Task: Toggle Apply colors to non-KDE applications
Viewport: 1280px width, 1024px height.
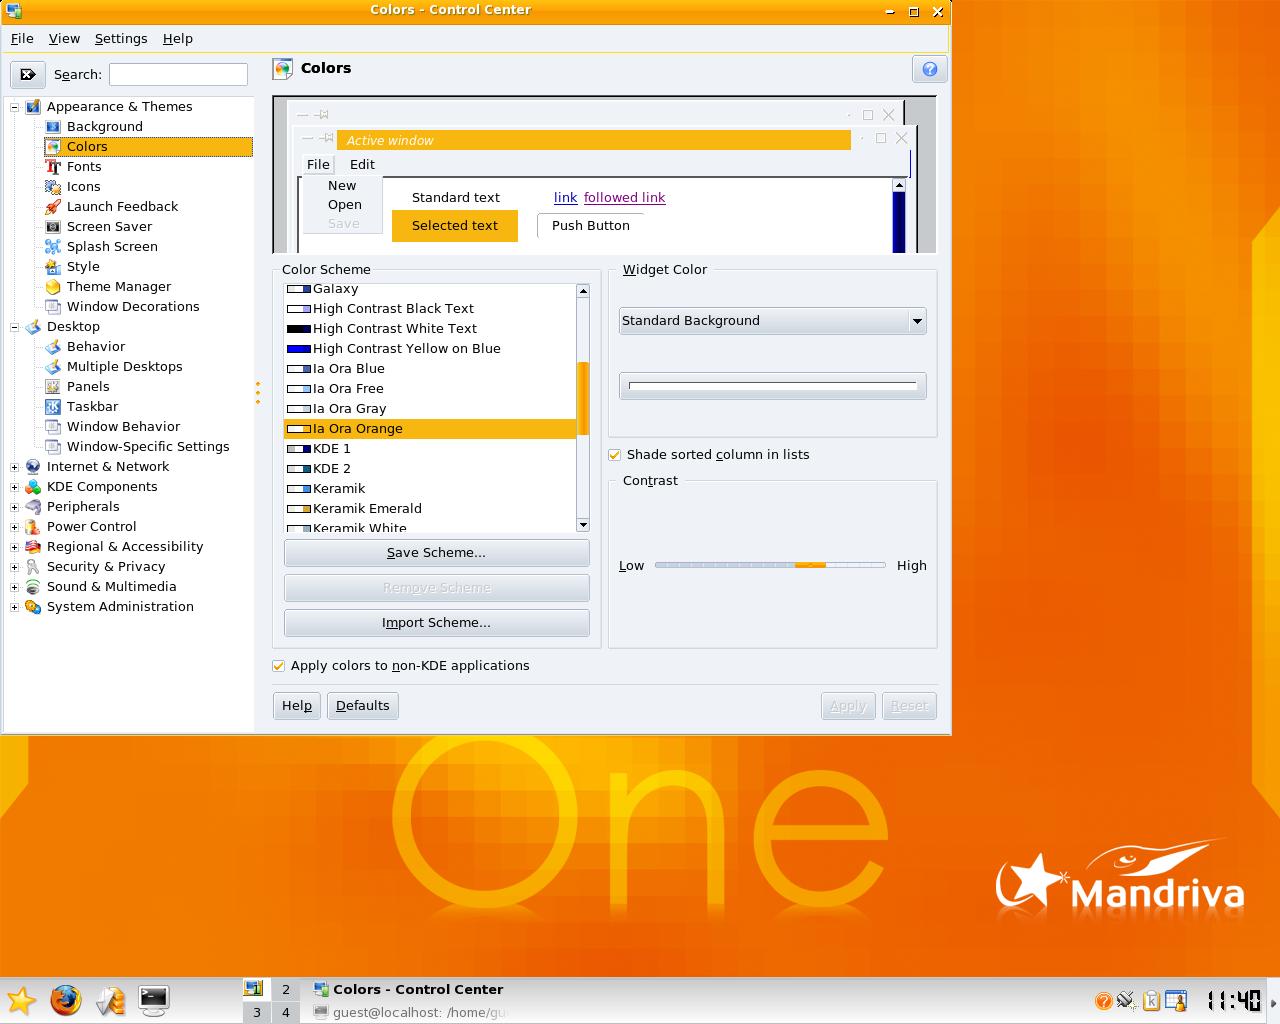Action: coord(279,666)
